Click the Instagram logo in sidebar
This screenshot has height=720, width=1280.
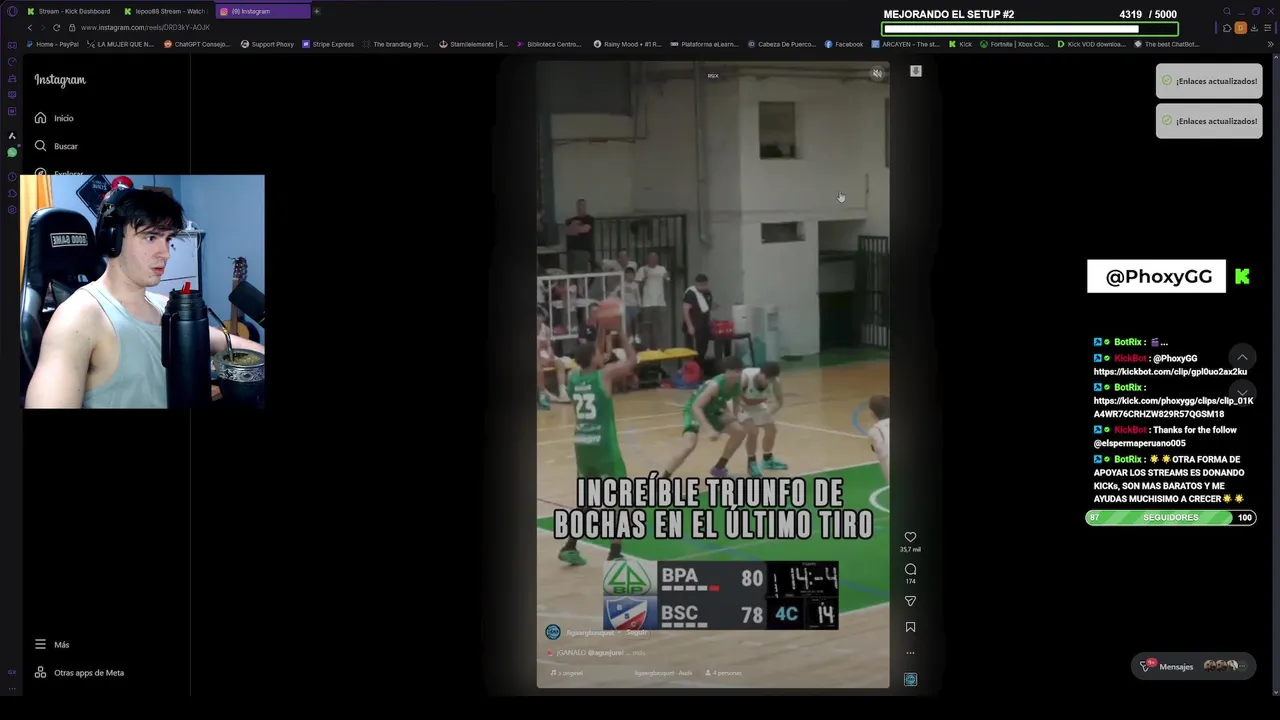pos(60,80)
